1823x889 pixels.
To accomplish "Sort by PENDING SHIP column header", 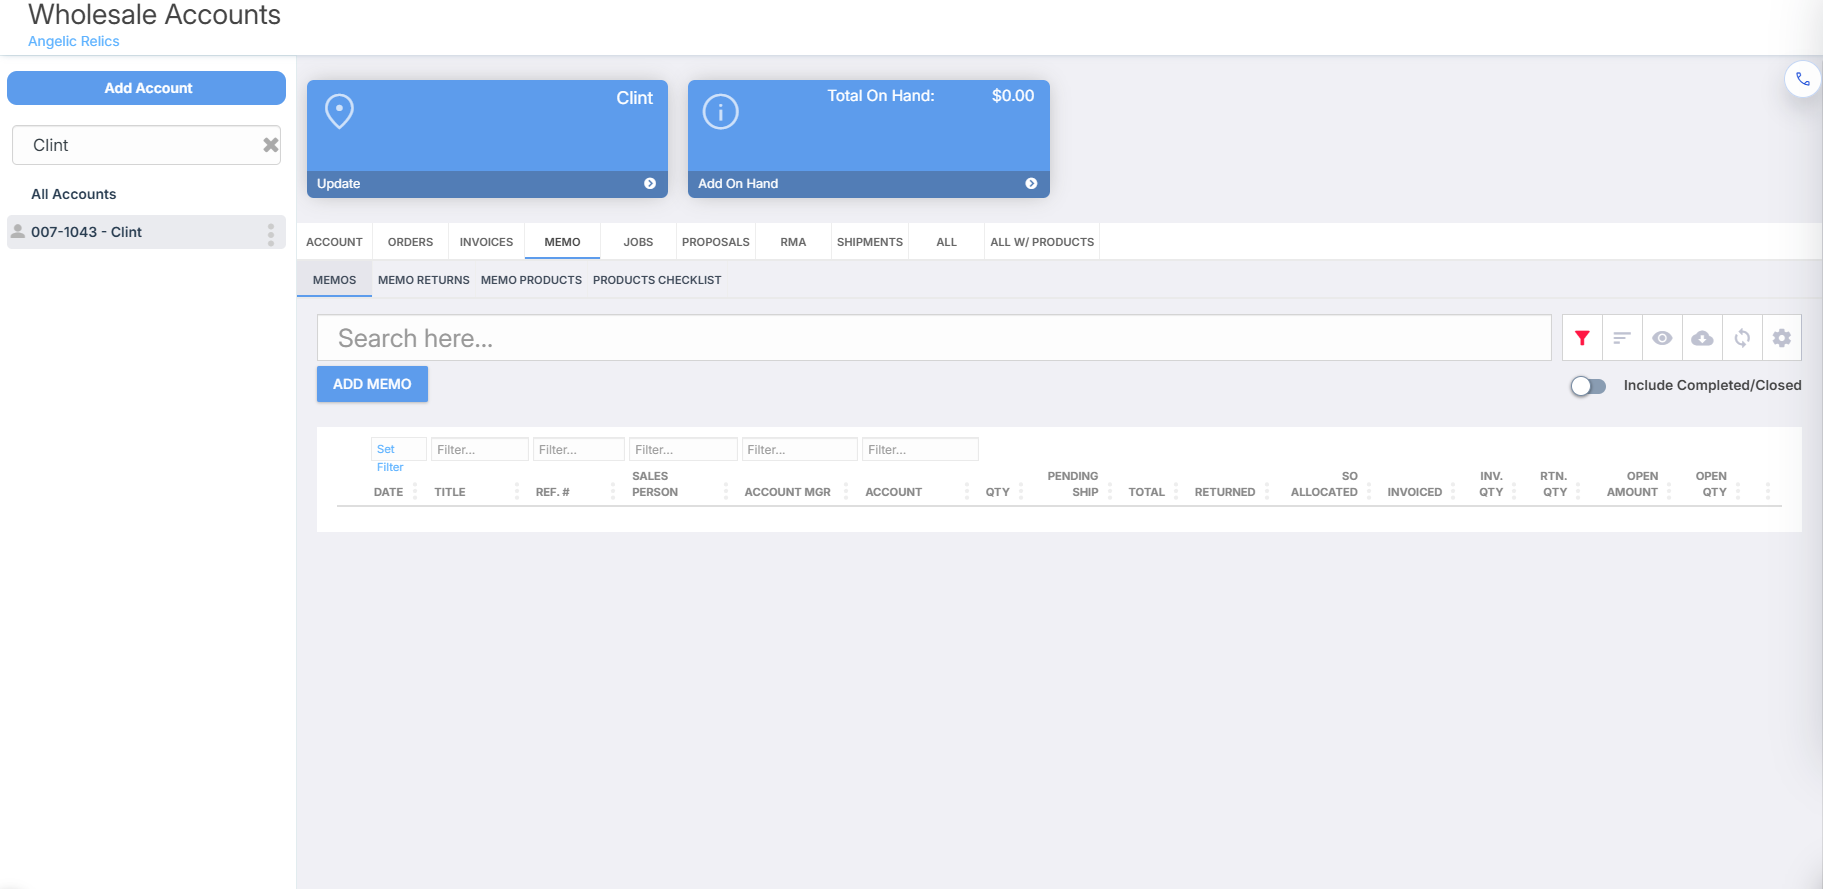I will tap(1073, 484).
